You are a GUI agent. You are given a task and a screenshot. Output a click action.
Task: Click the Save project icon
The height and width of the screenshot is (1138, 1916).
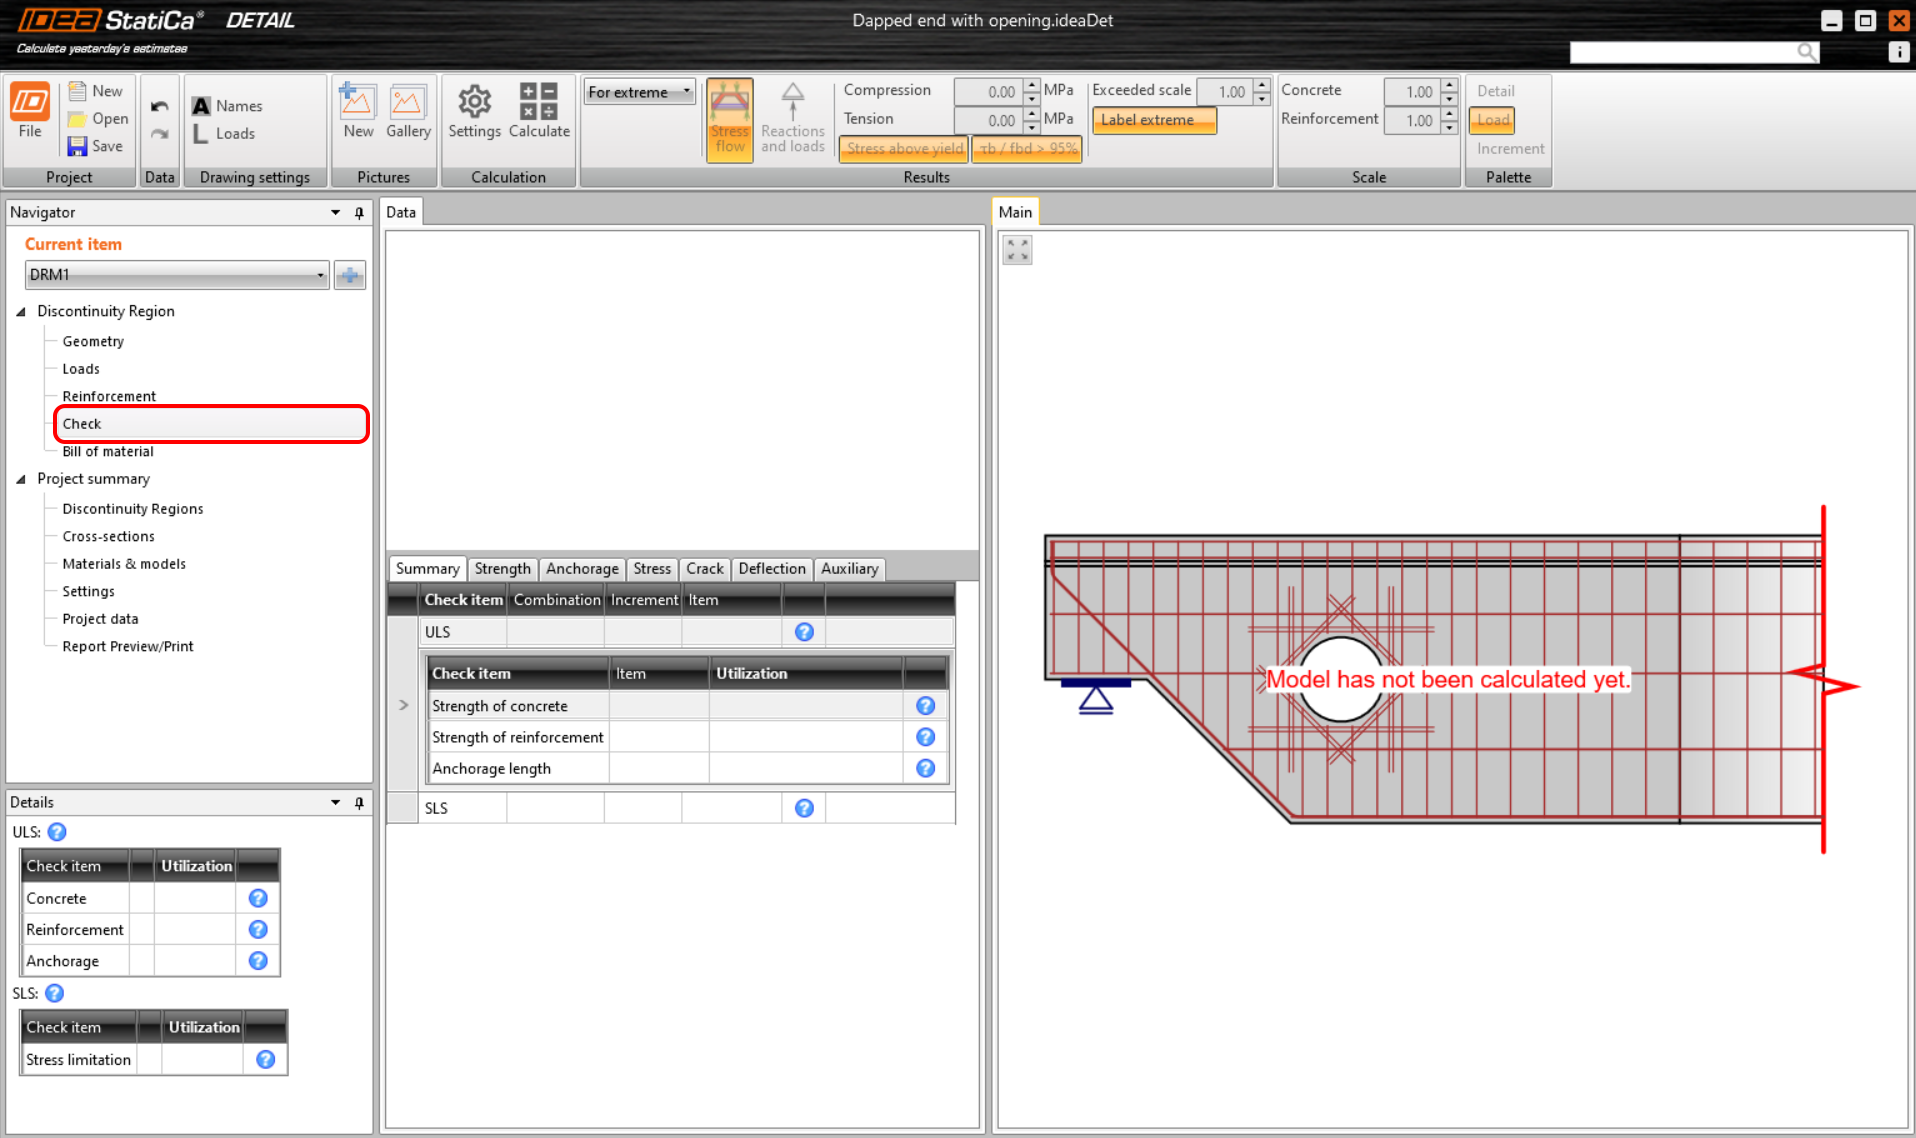[x=78, y=146]
